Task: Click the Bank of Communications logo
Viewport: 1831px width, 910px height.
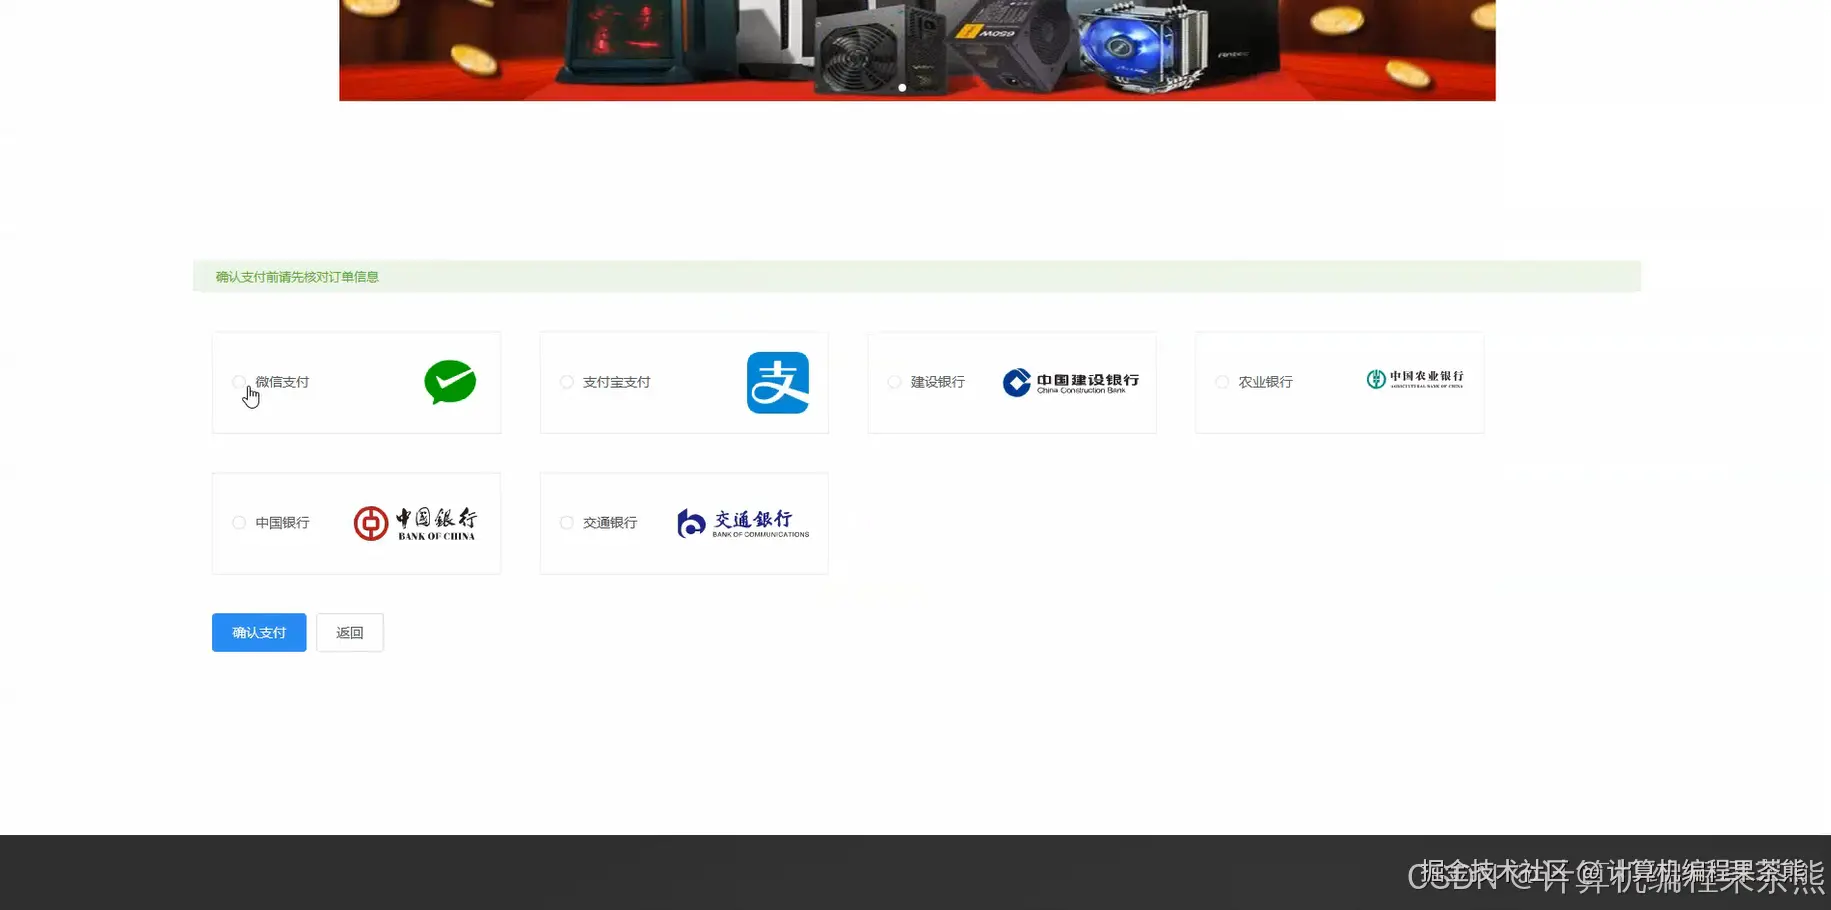Action: click(x=743, y=523)
